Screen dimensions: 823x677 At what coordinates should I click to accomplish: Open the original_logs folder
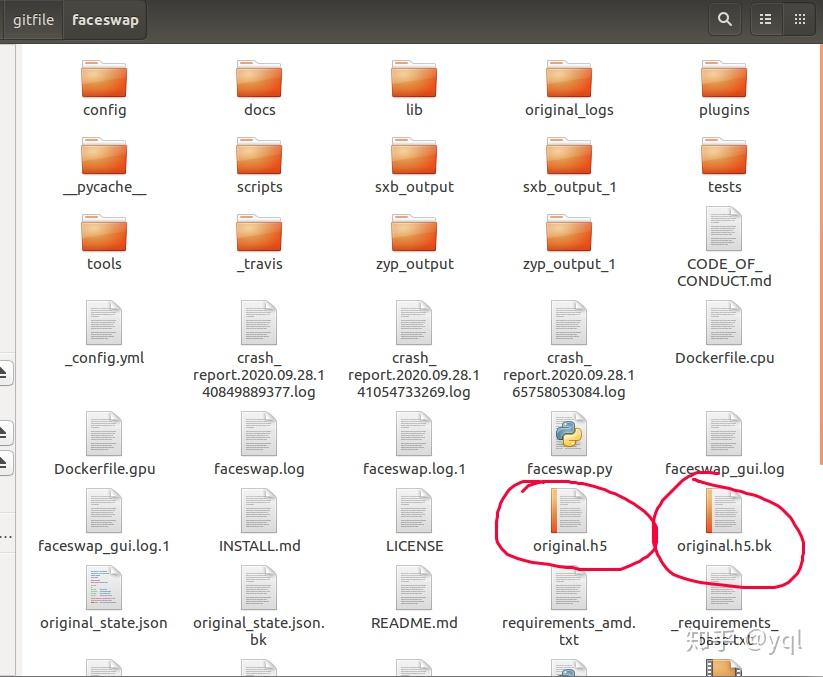569,79
